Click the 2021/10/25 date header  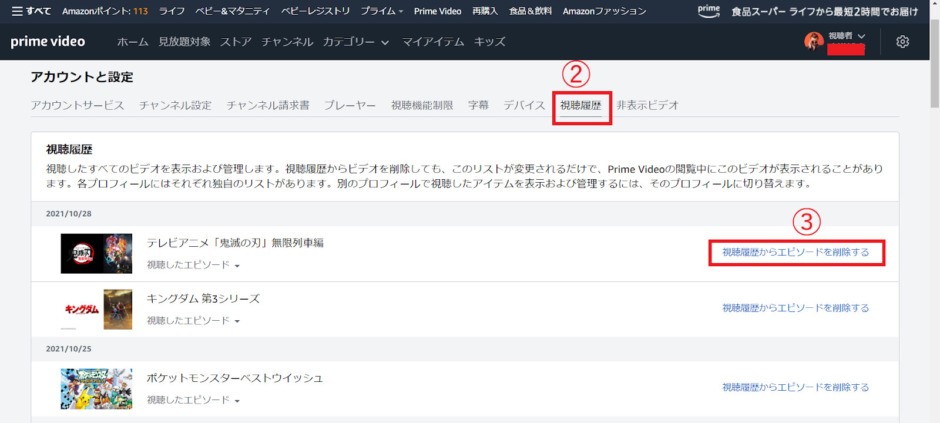pyautogui.click(x=68, y=348)
